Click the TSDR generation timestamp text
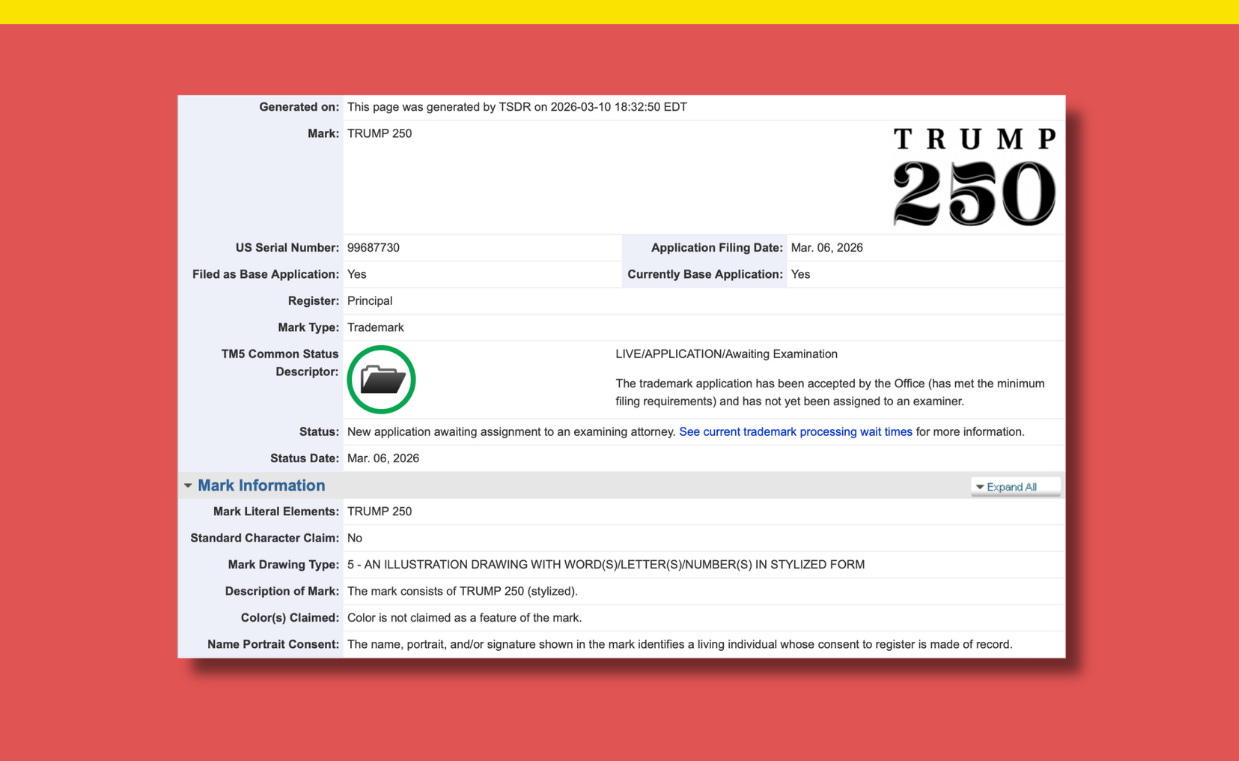 coord(517,107)
